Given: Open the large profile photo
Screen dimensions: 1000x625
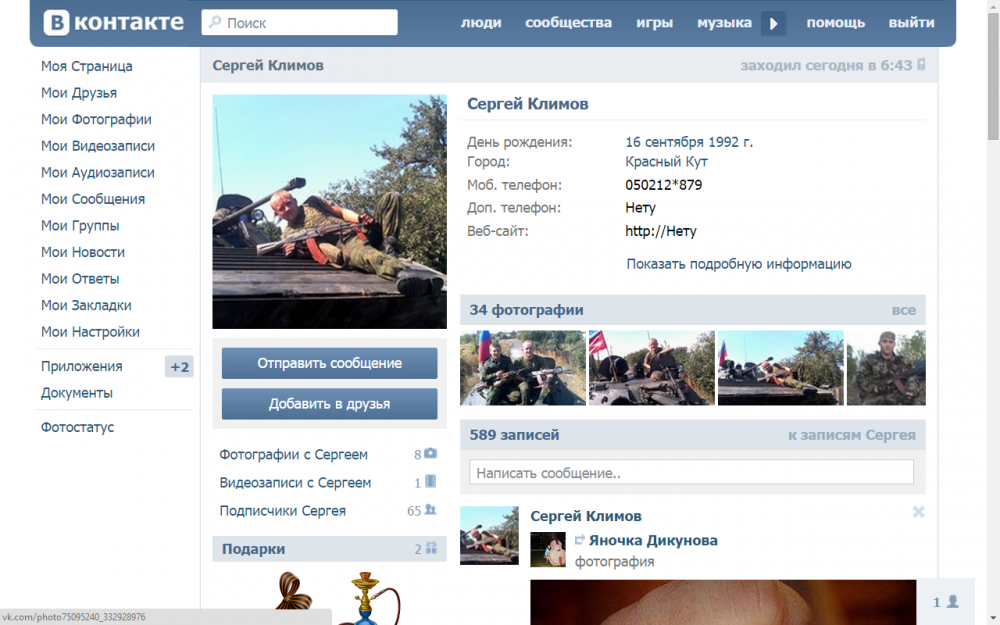Looking at the screenshot, I should click(330, 212).
